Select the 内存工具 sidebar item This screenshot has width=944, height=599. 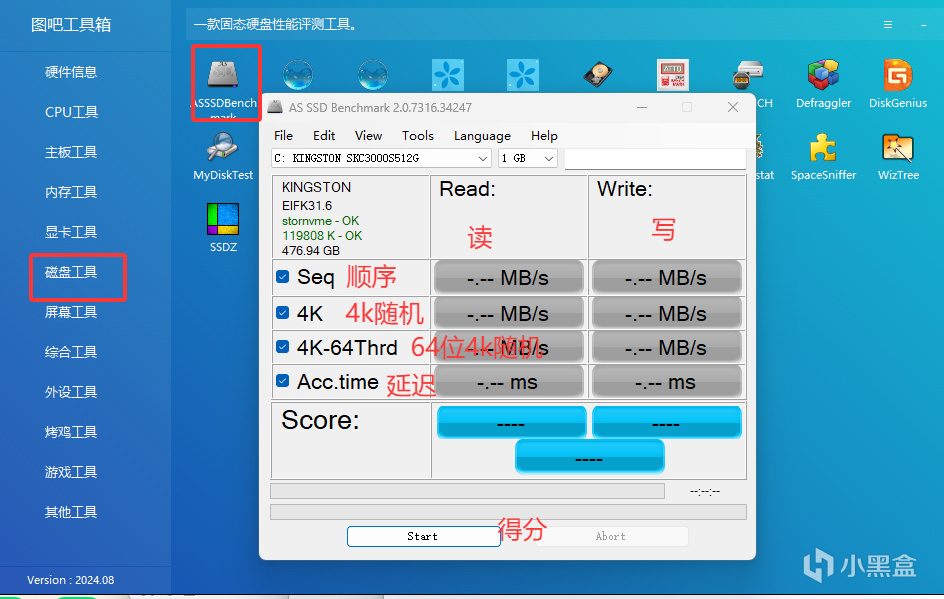click(x=71, y=192)
